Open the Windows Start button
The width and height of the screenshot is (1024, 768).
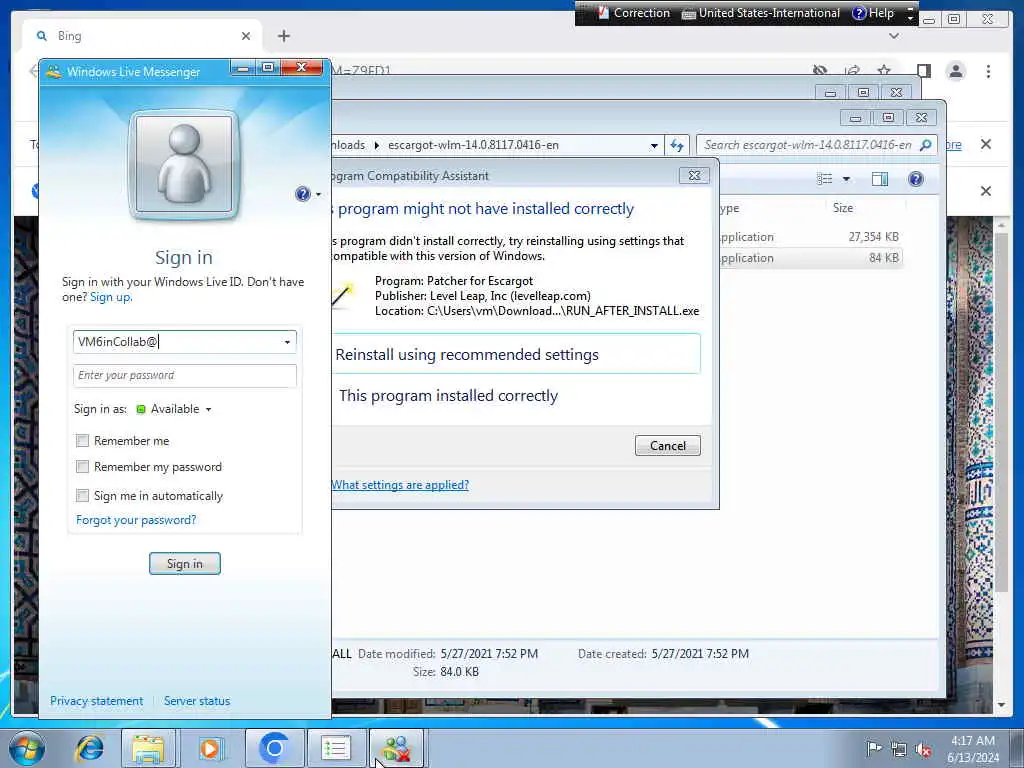[x=27, y=748]
